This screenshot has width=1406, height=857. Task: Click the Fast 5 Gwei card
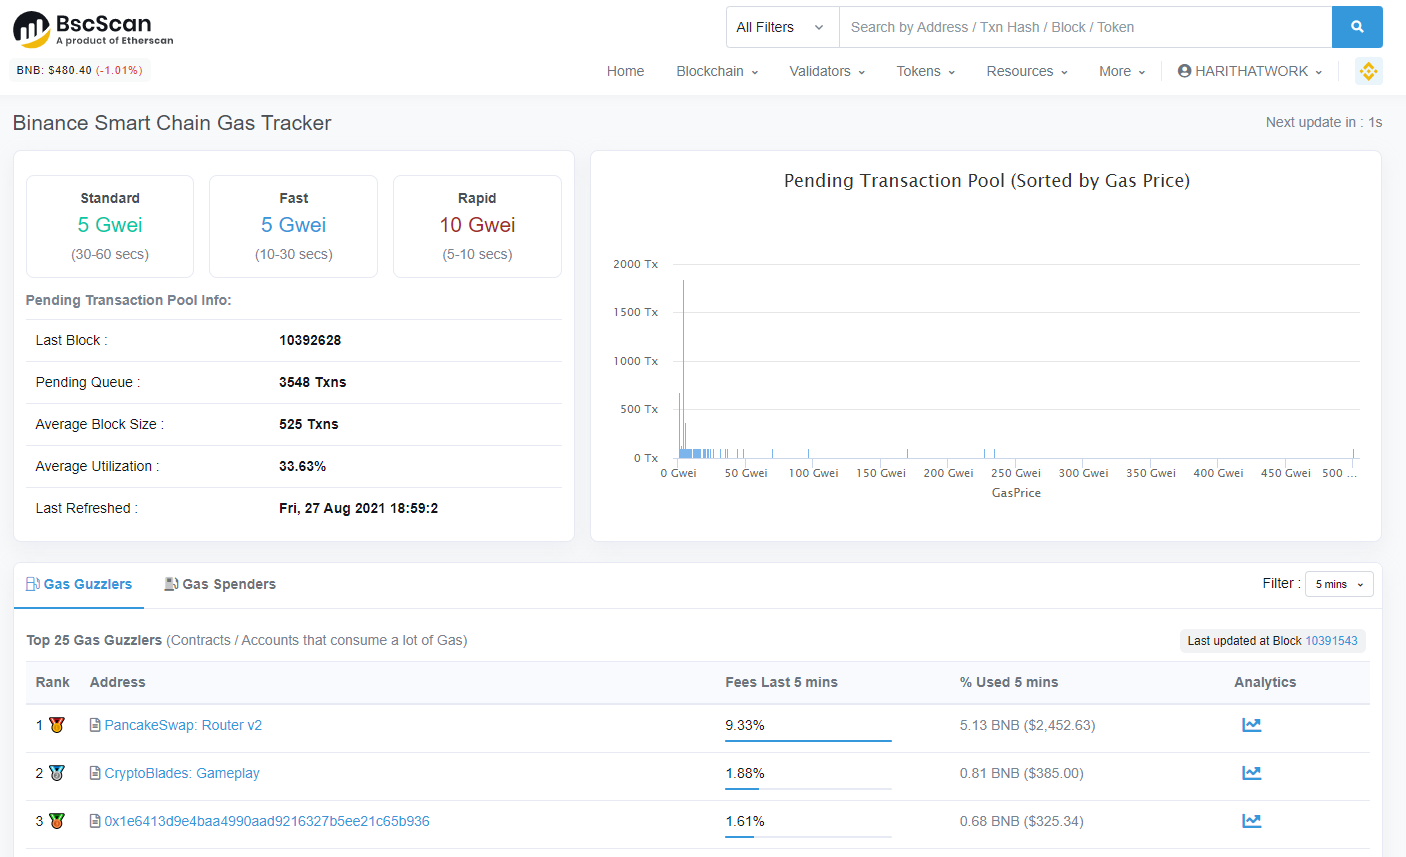point(293,226)
